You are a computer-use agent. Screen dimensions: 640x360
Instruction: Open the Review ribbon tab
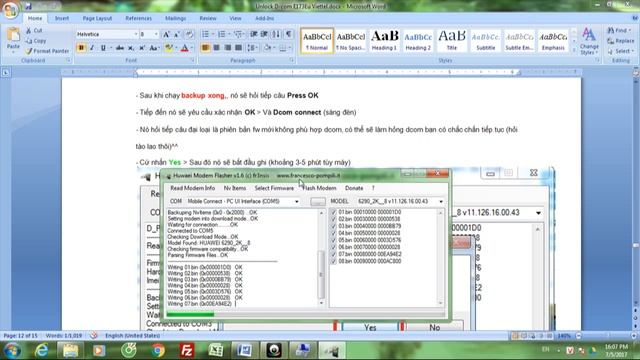[208, 18]
